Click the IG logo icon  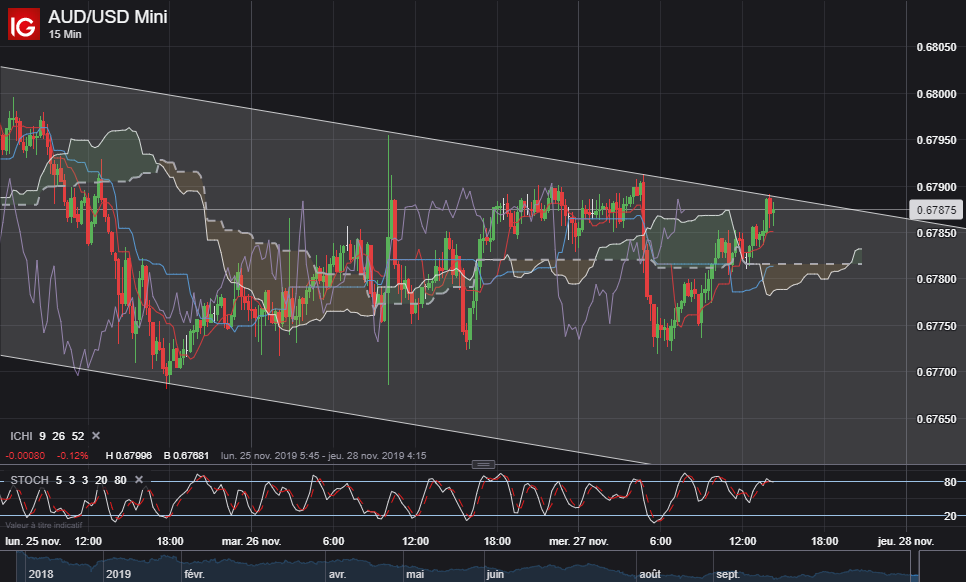click(23, 24)
